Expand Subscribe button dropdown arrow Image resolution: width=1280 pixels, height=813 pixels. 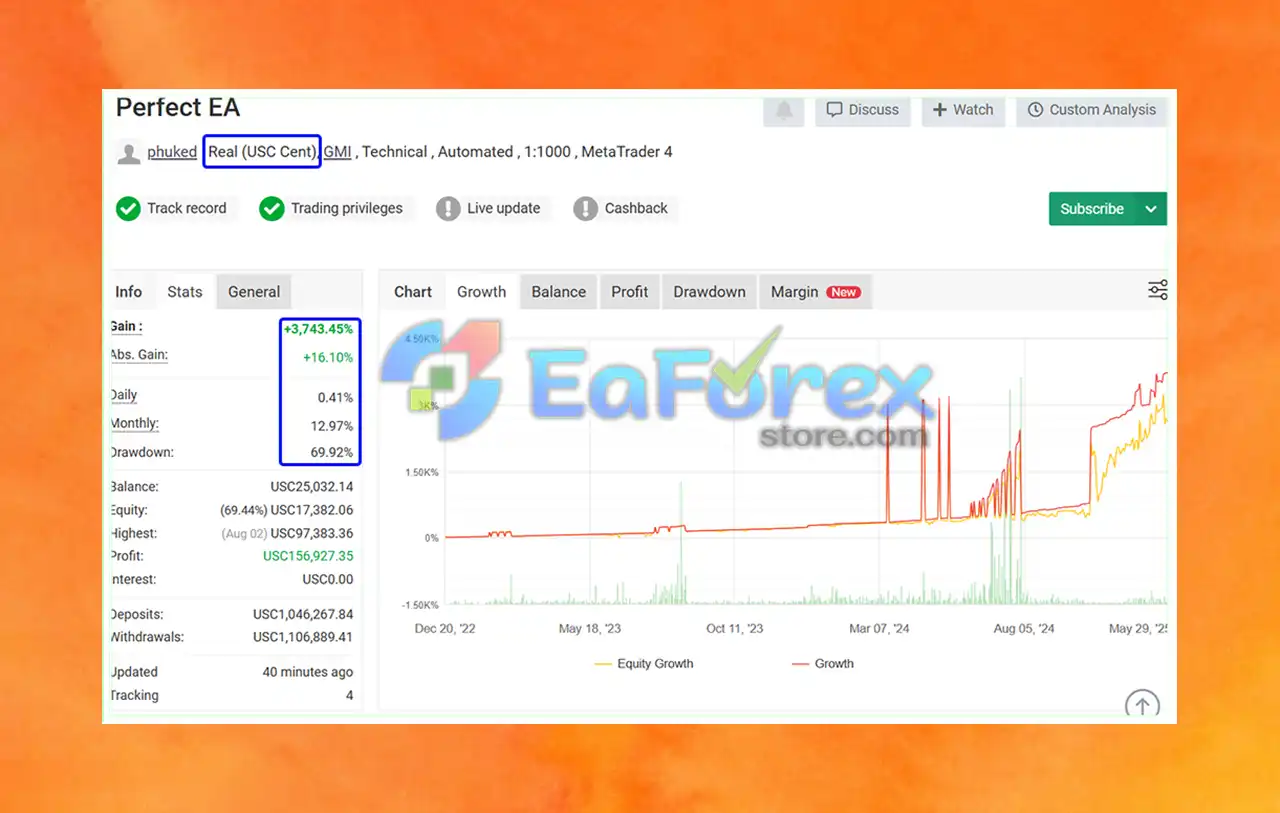click(x=1151, y=209)
